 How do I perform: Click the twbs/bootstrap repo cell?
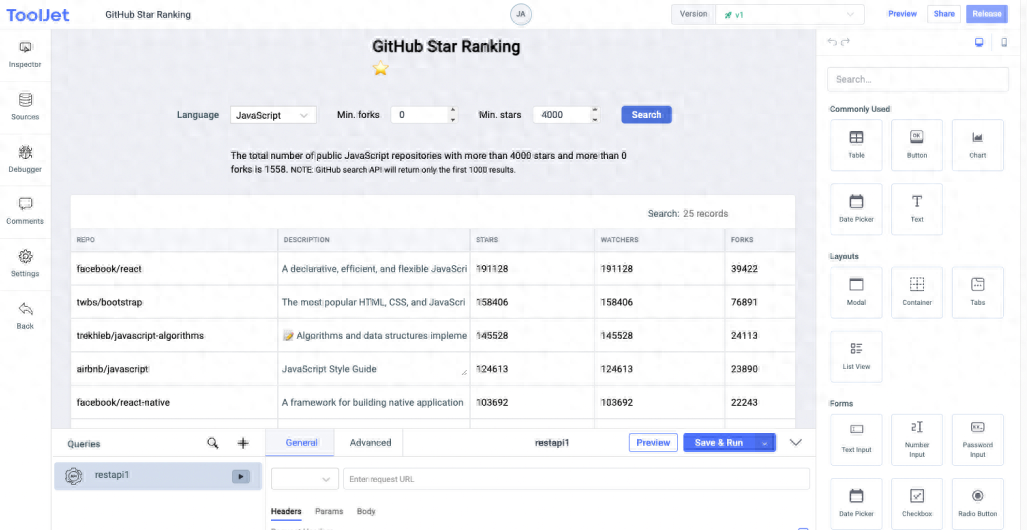(x=174, y=302)
